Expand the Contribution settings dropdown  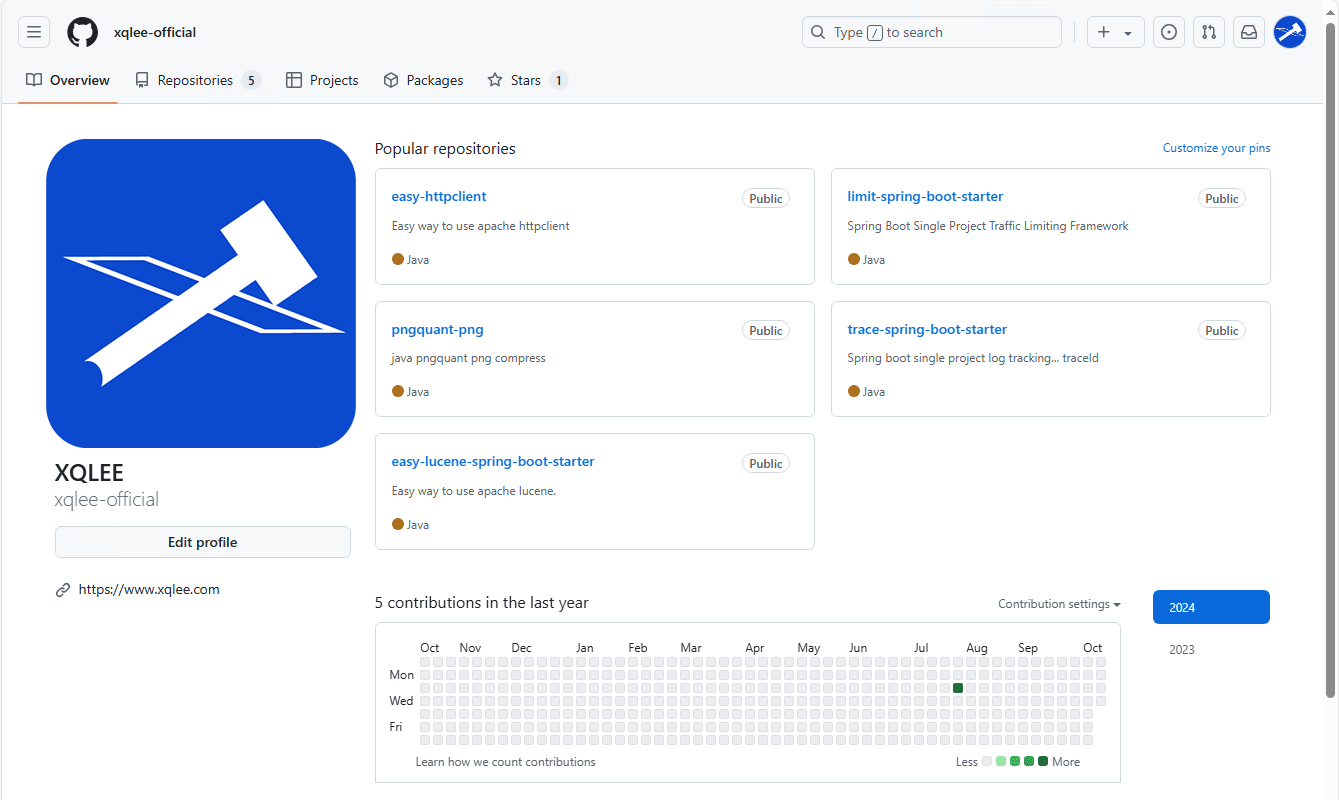[1059, 604]
